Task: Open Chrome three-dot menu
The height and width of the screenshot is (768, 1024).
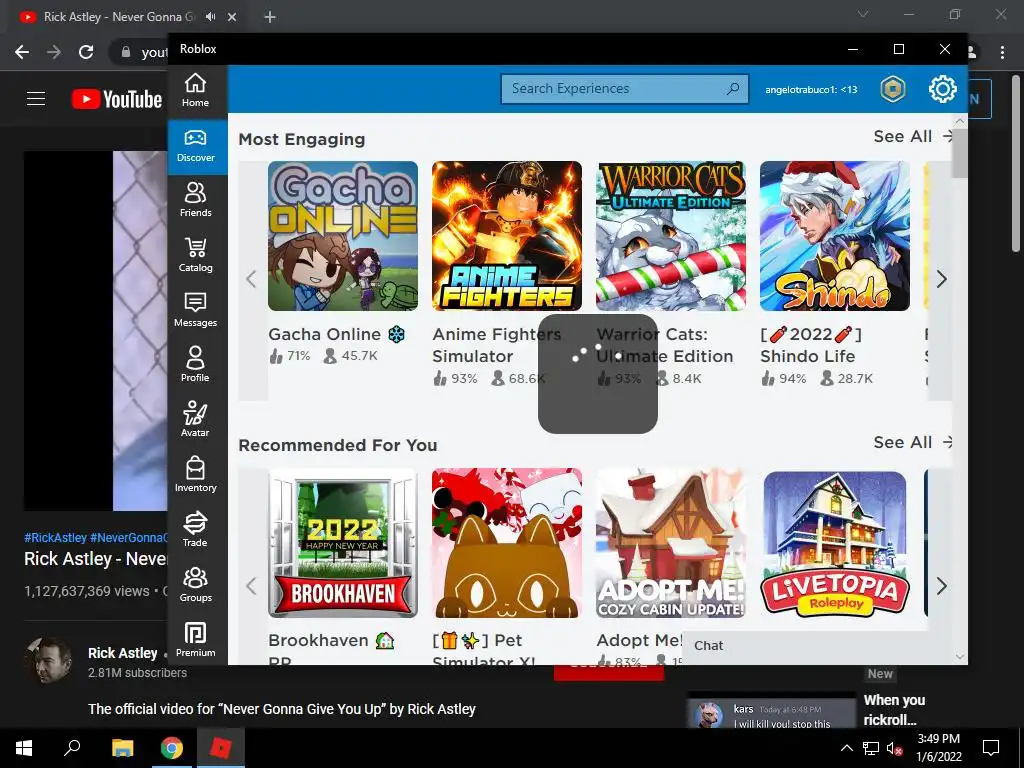Action: point(1002,52)
